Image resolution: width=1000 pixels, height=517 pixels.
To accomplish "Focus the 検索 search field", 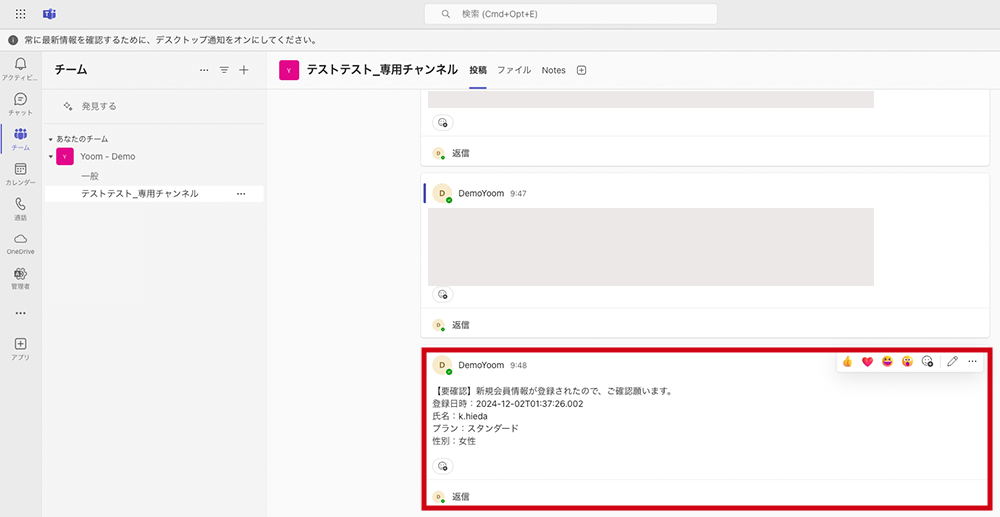I will [x=570, y=14].
